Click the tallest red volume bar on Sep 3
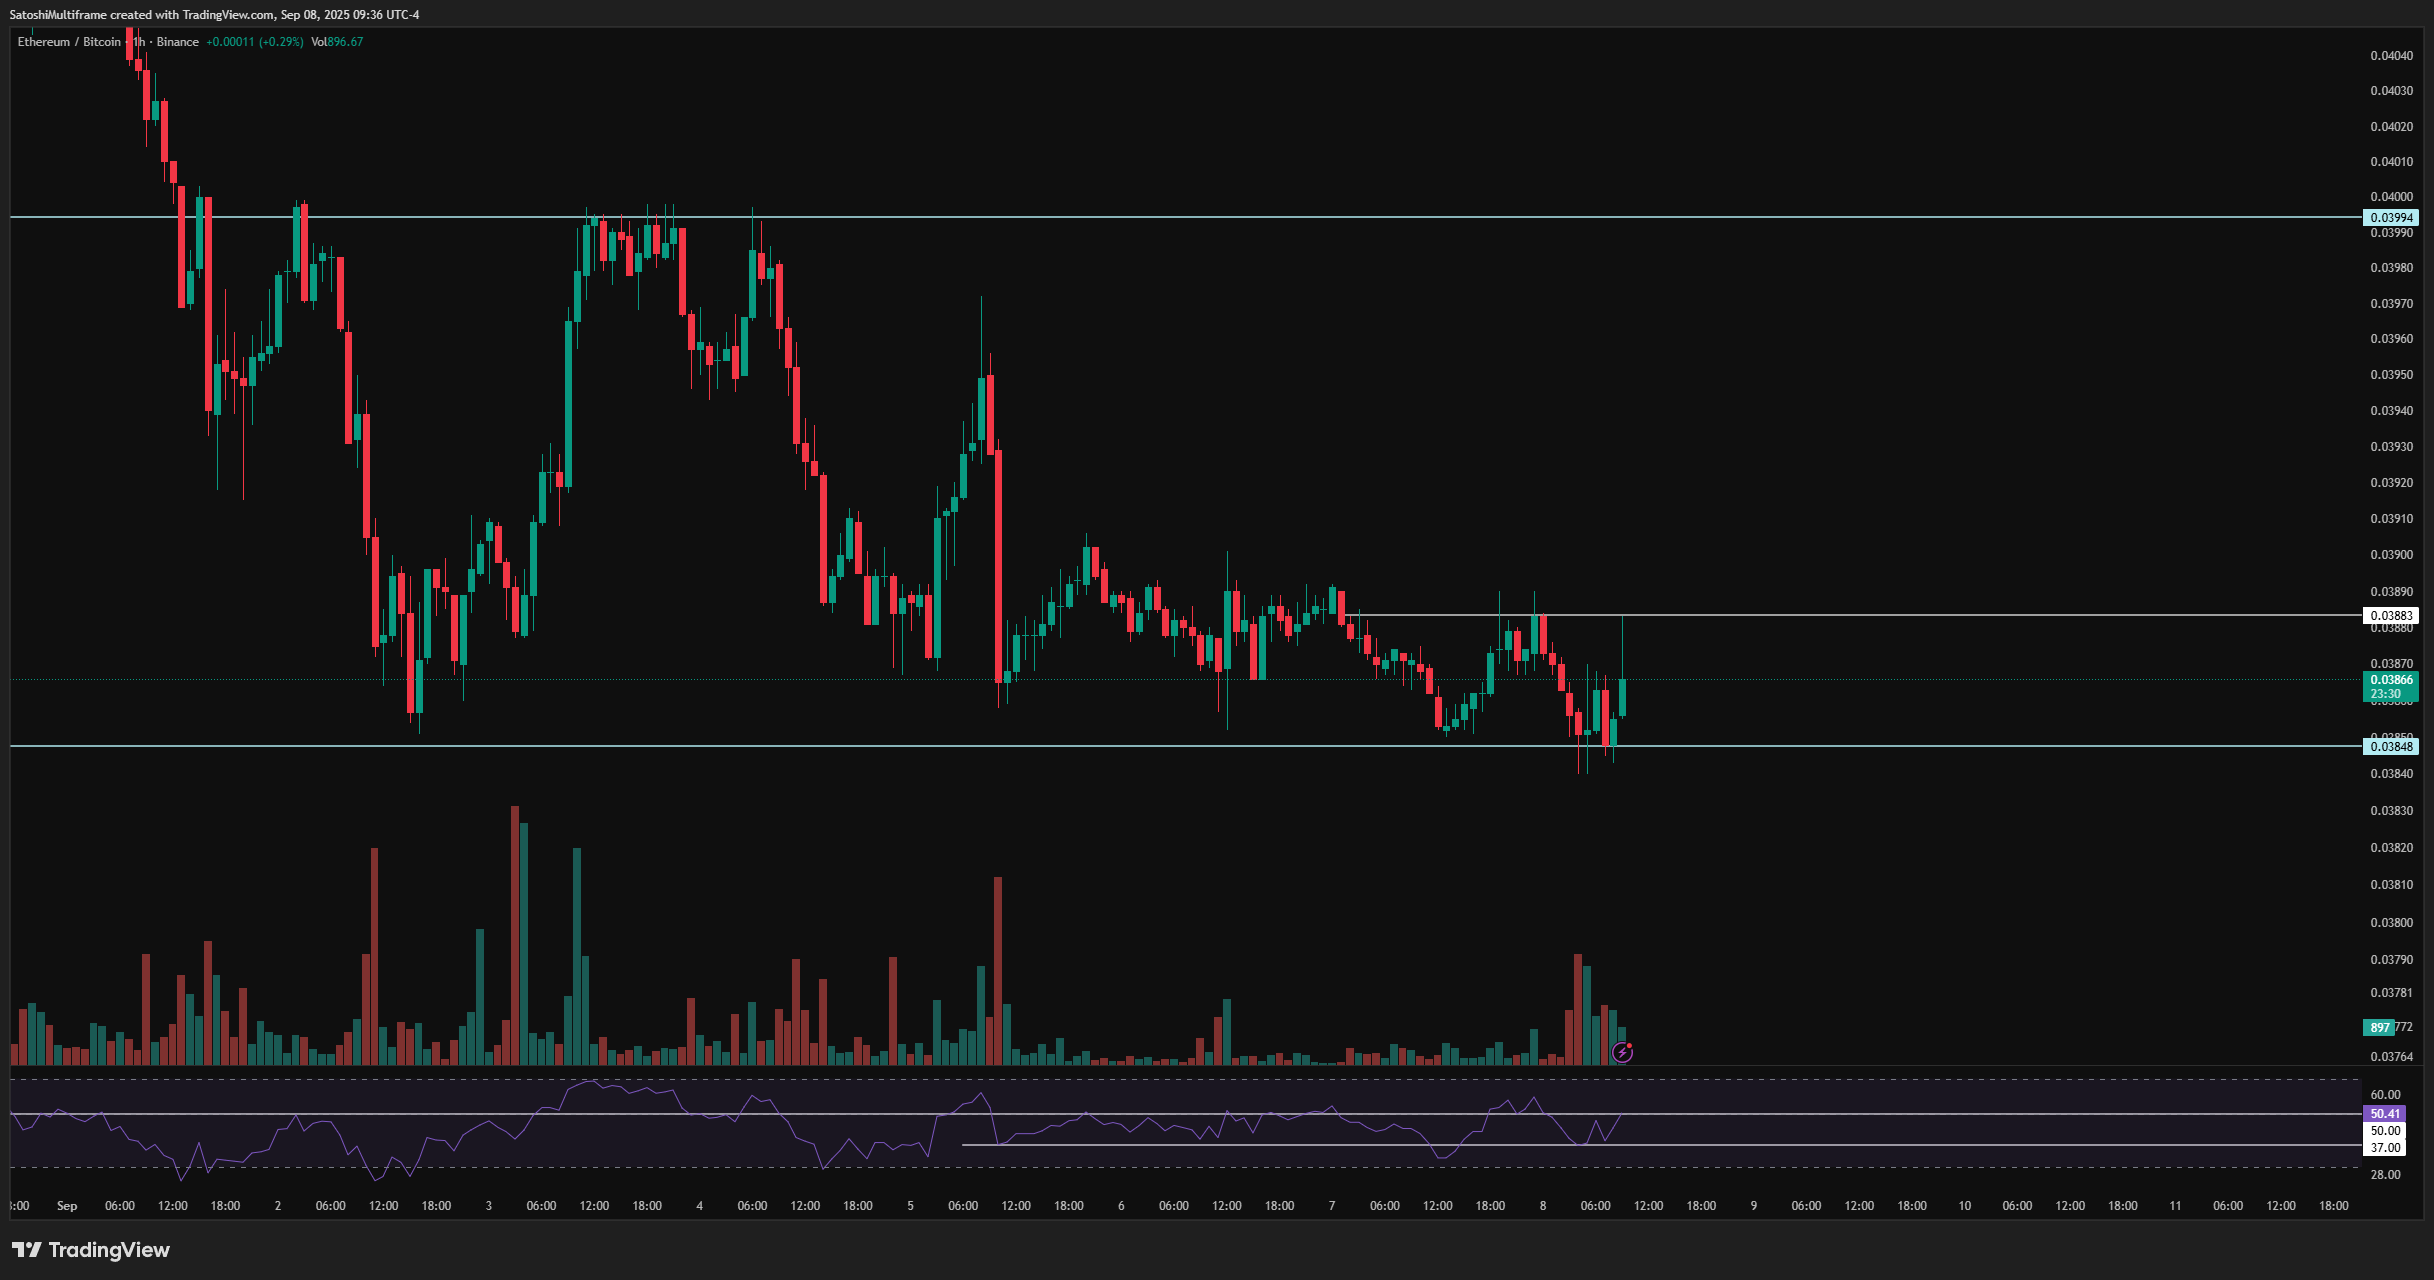The image size is (2434, 1280). point(515,935)
